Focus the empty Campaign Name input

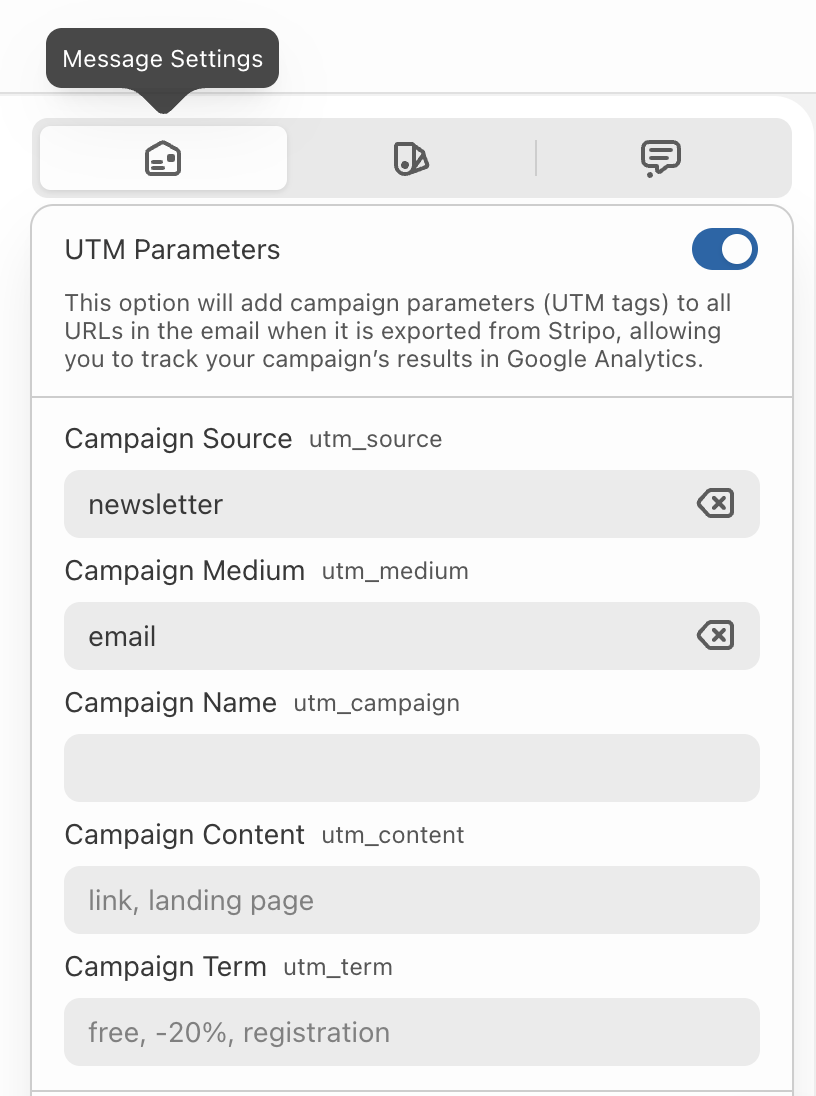tap(411, 768)
